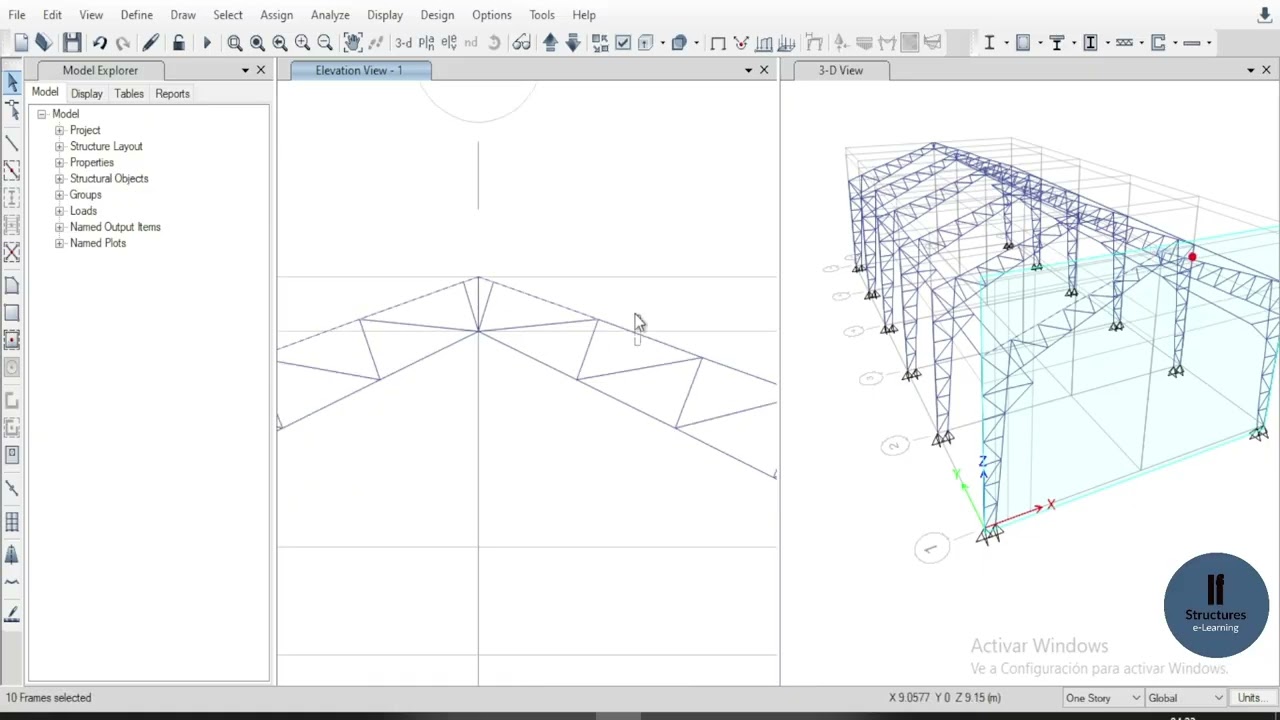Open the Composite Column Design dropdown arrow
This screenshot has height=720, width=1280.
point(1108,42)
